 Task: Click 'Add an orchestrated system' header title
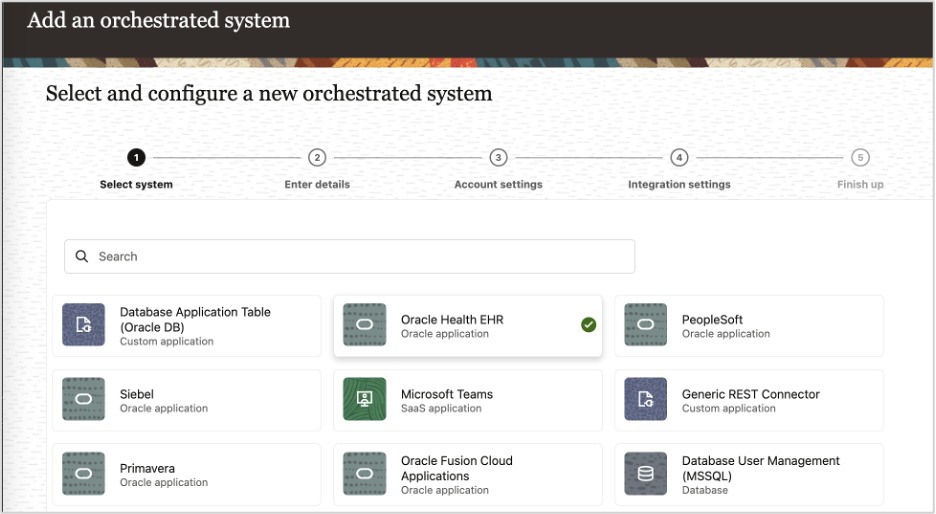[x=159, y=20]
